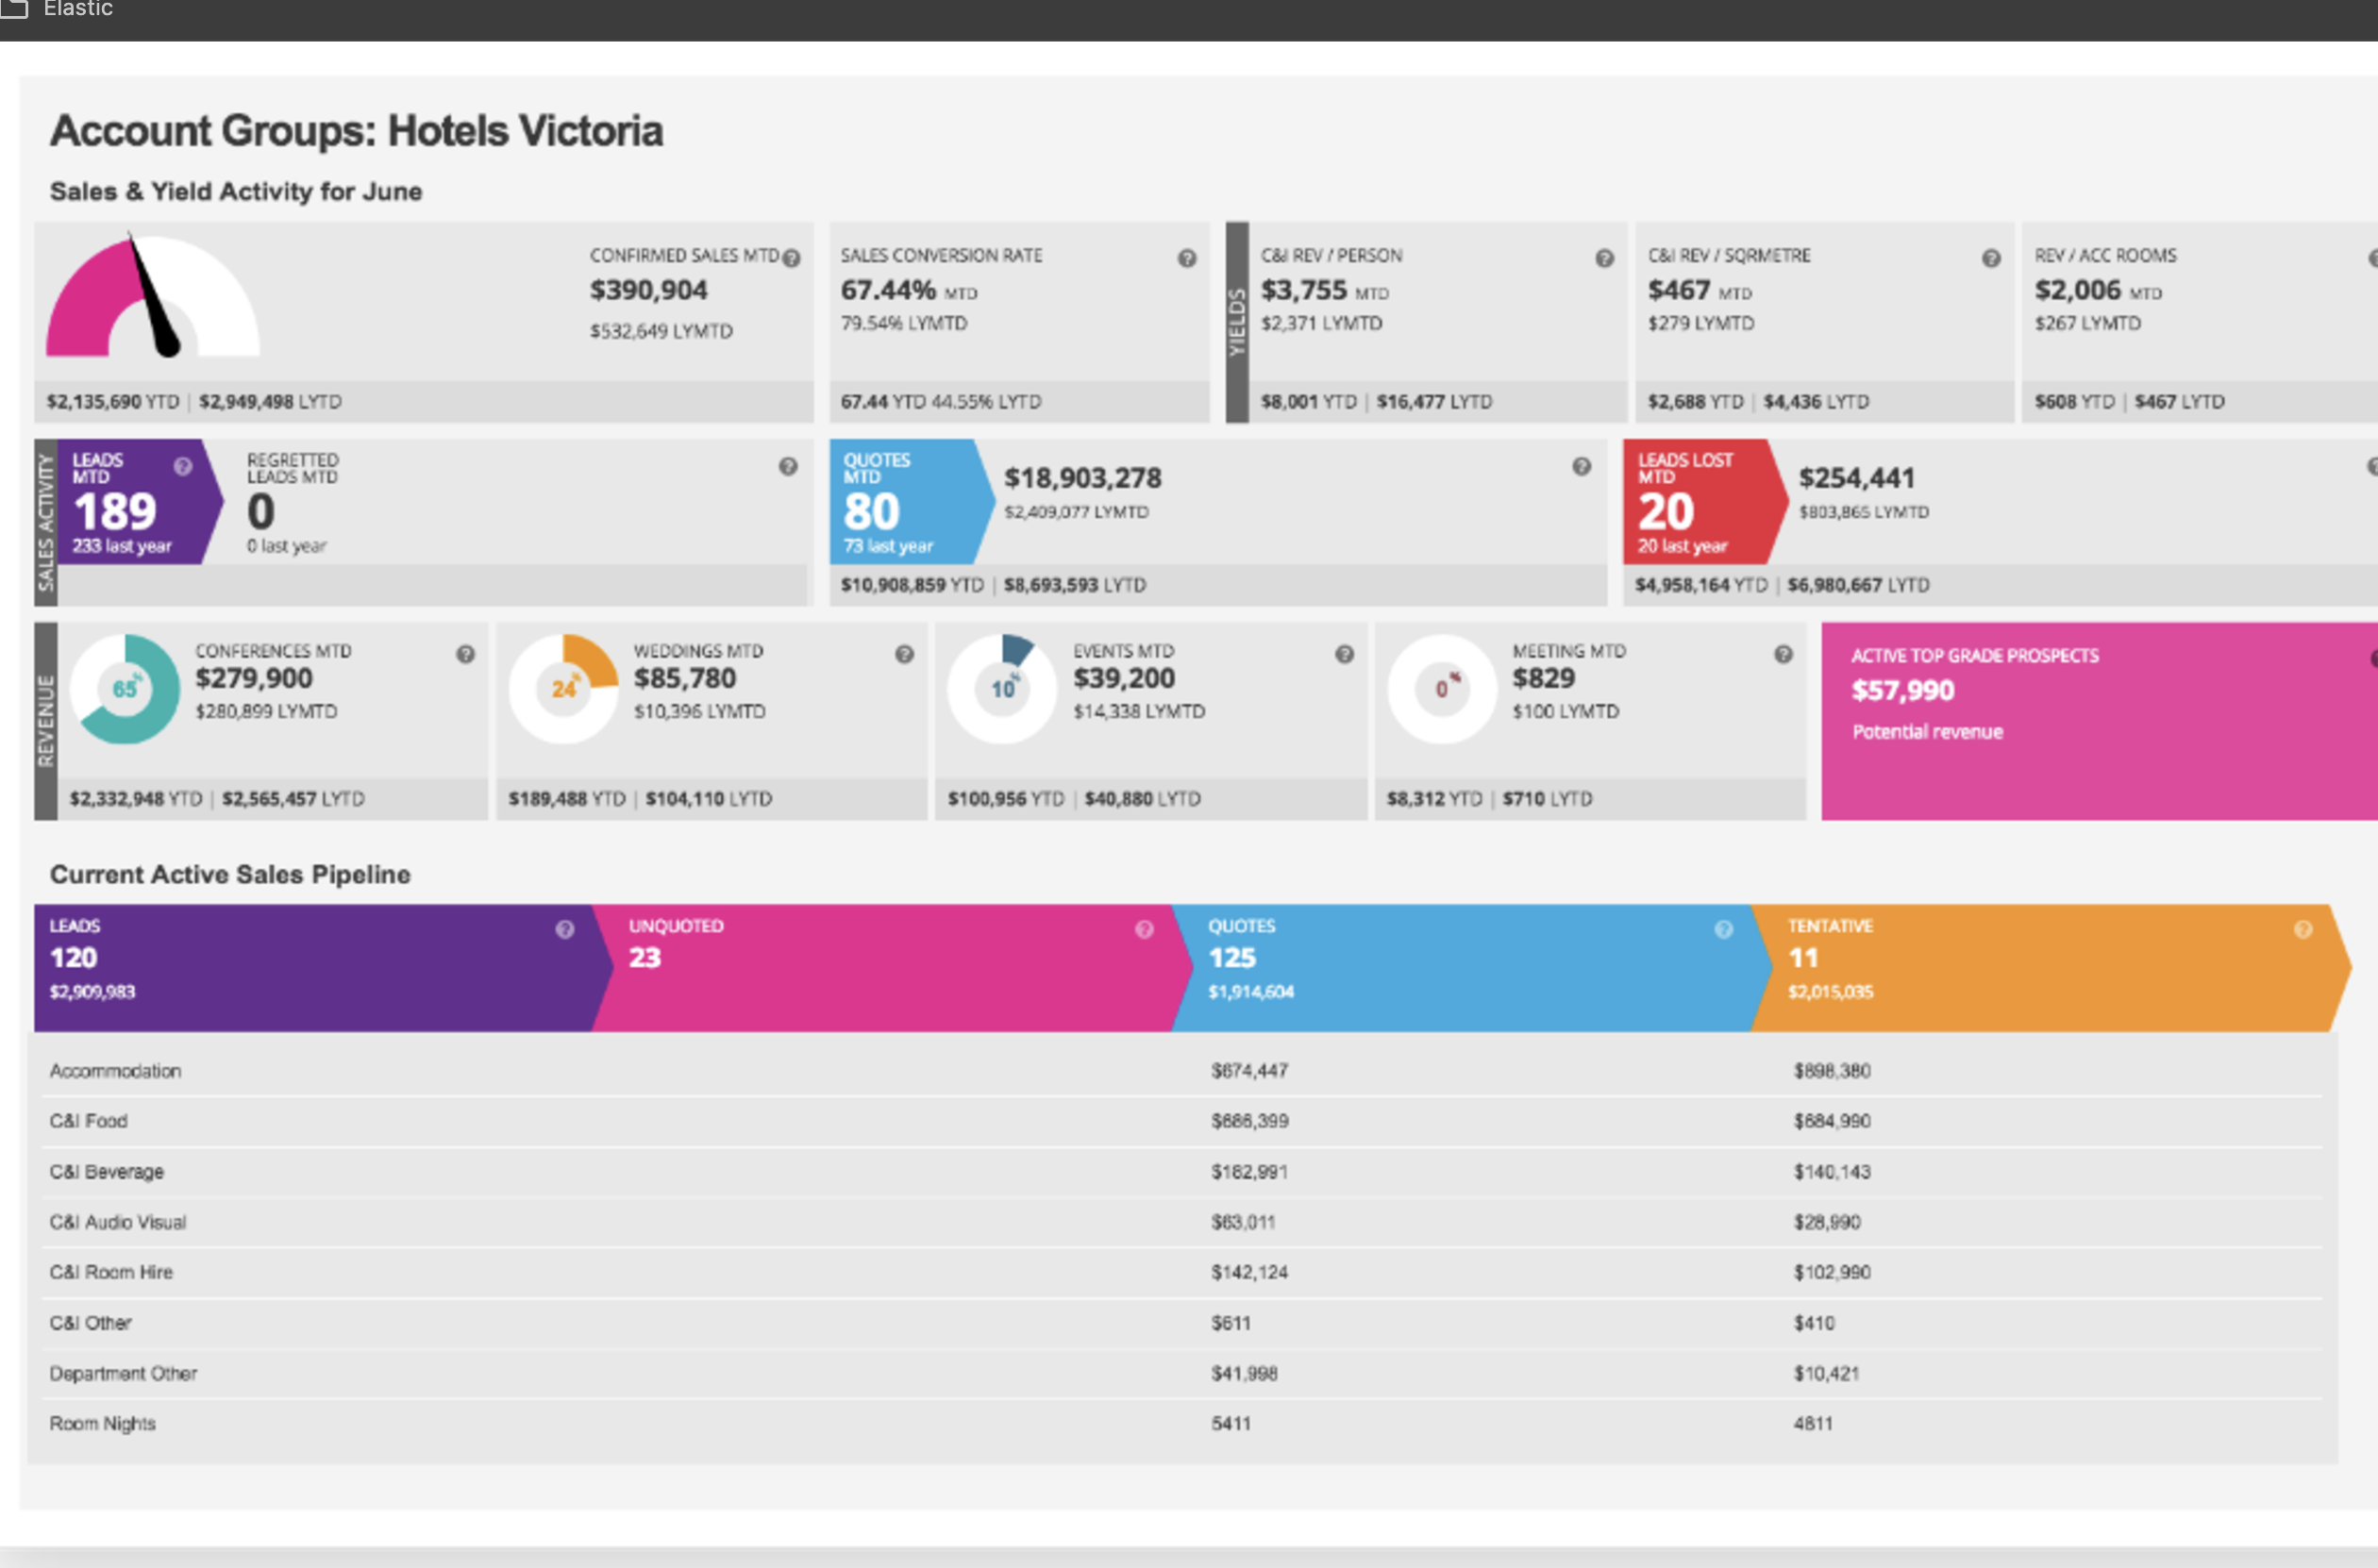Click help icon for Quotes MTD card
This screenshot has width=2378, height=1568.
point(1581,466)
